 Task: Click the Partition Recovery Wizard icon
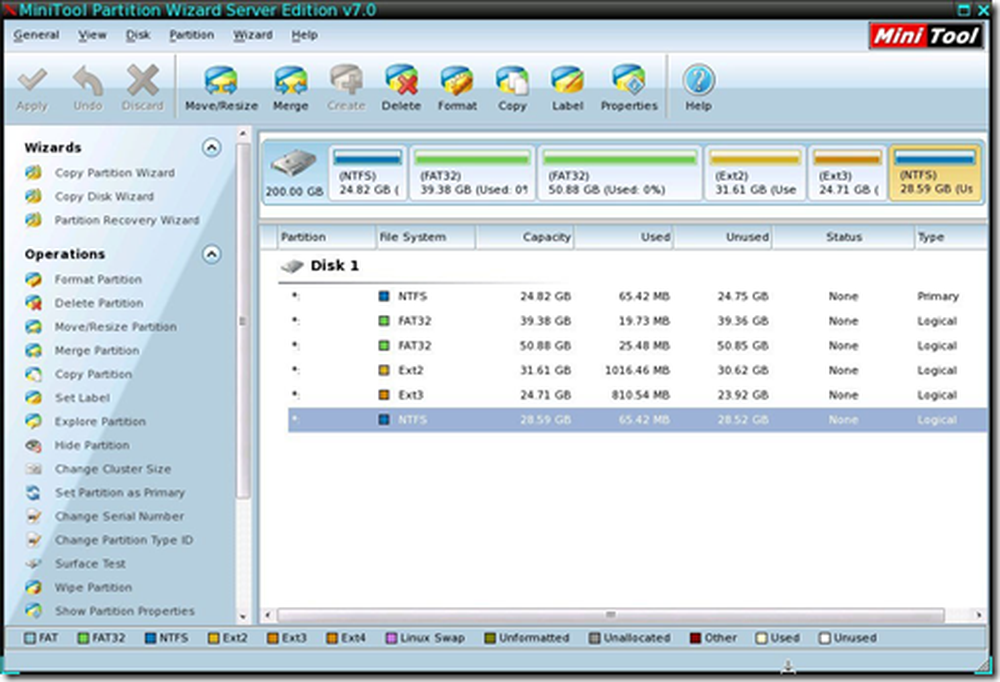pyautogui.click(x=34, y=220)
